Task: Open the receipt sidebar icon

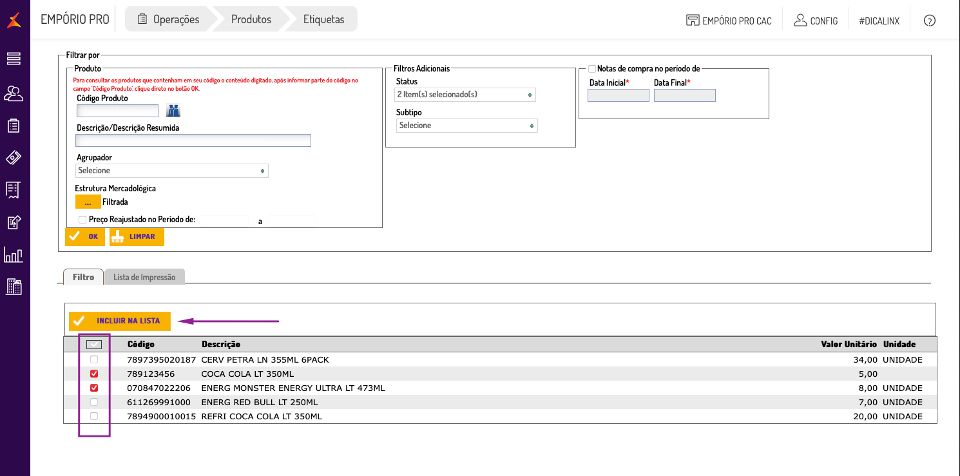Action: tap(14, 190)
